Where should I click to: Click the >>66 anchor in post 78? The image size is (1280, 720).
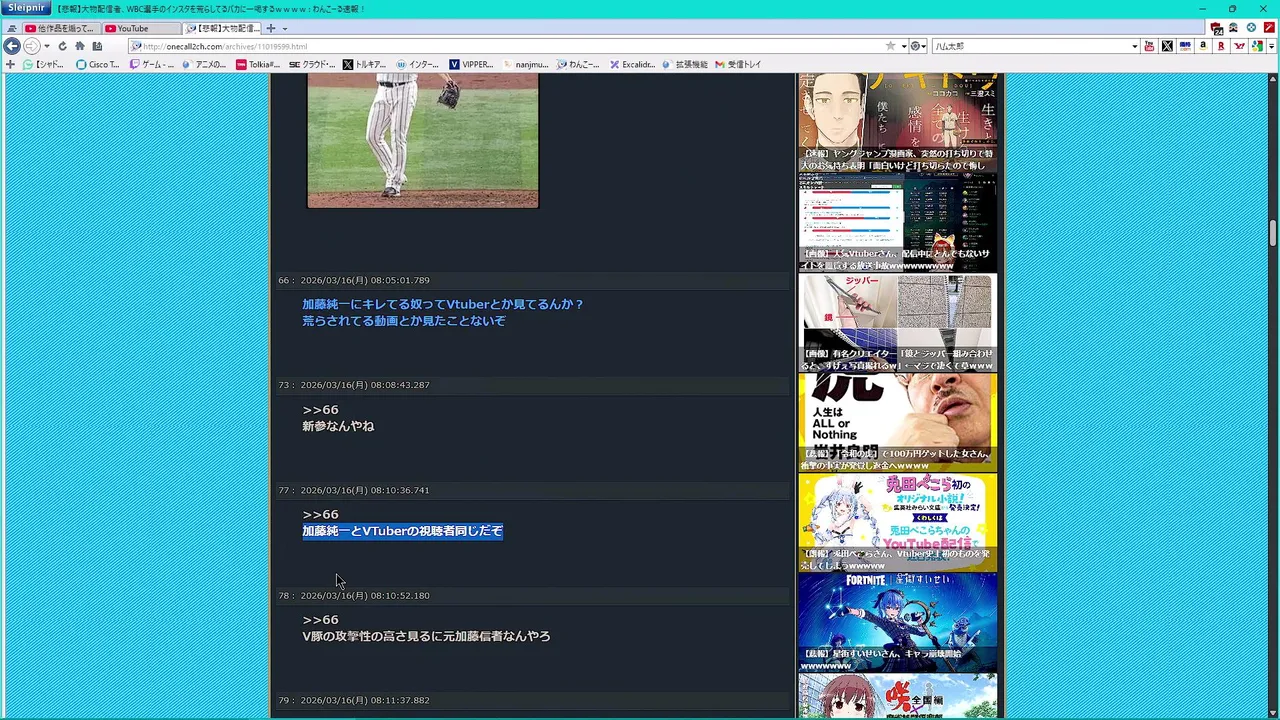coord(320,619)
